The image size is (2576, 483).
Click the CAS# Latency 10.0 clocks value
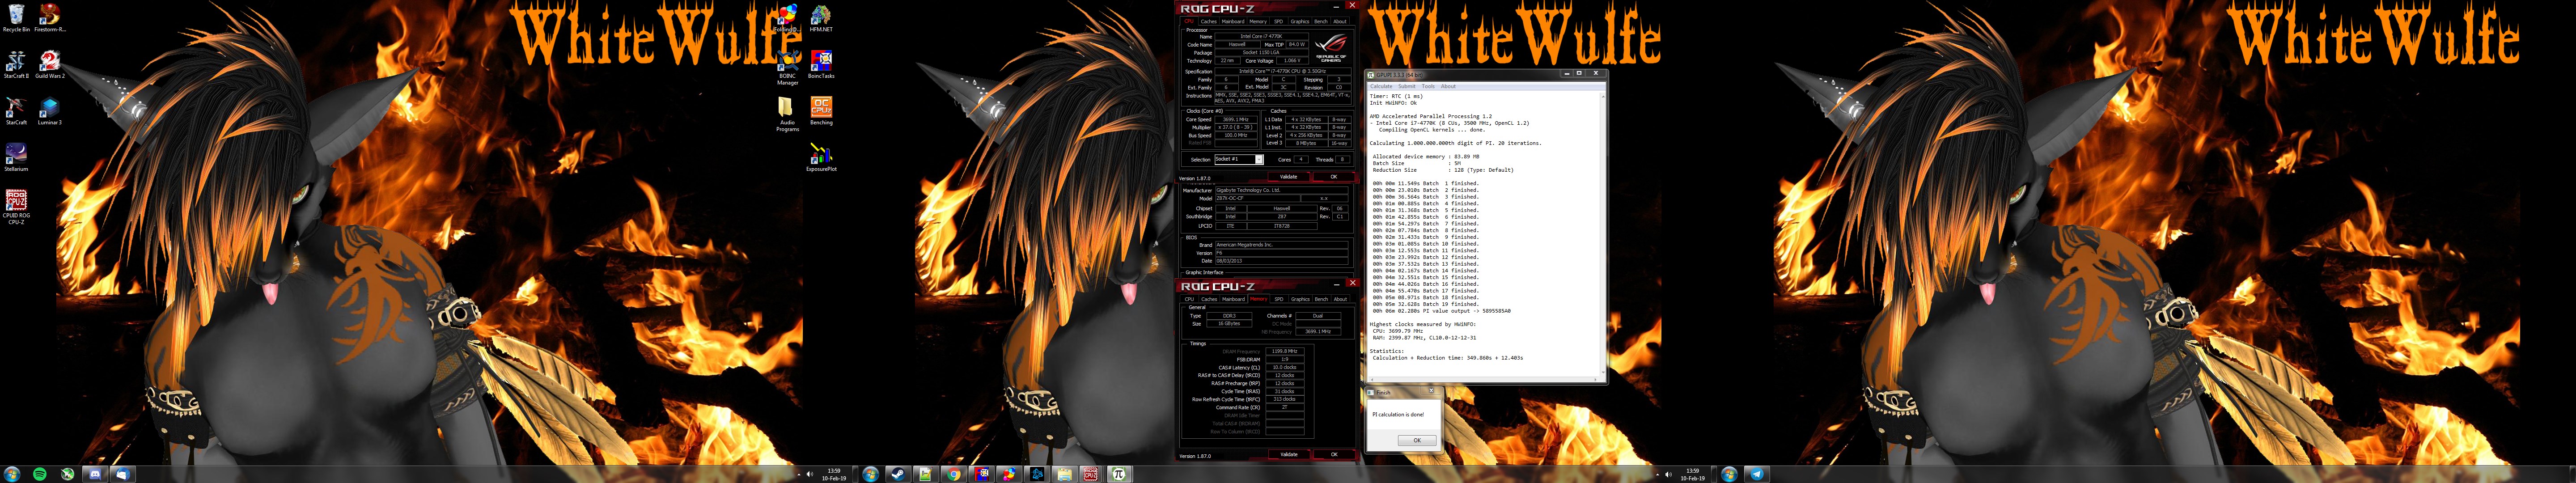pos(1284,367)
